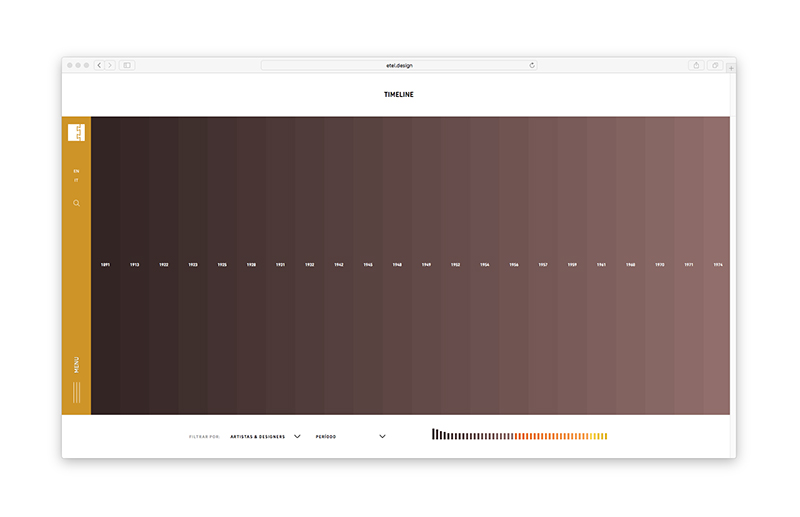800x517 pixels.
Task: Select the Período filter label
Action: (x=326, y=437)
